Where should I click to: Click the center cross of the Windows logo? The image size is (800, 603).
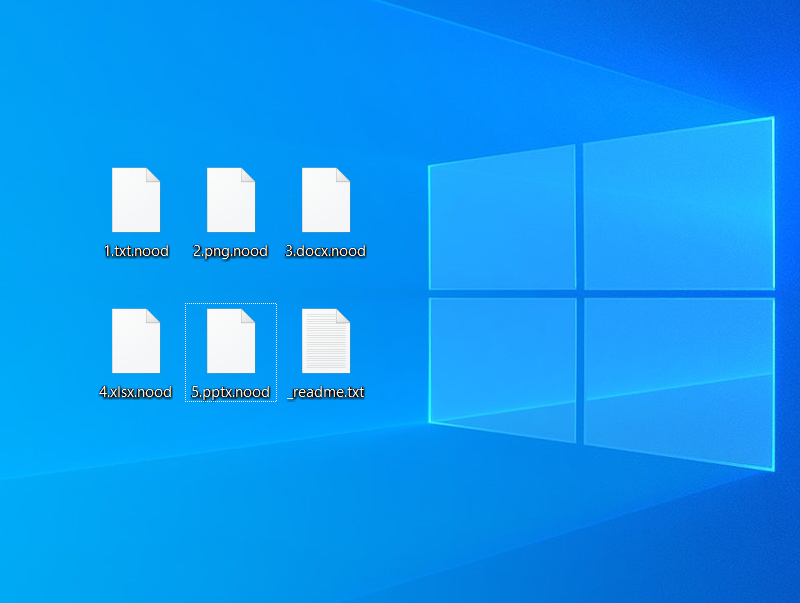coord(579,293)
